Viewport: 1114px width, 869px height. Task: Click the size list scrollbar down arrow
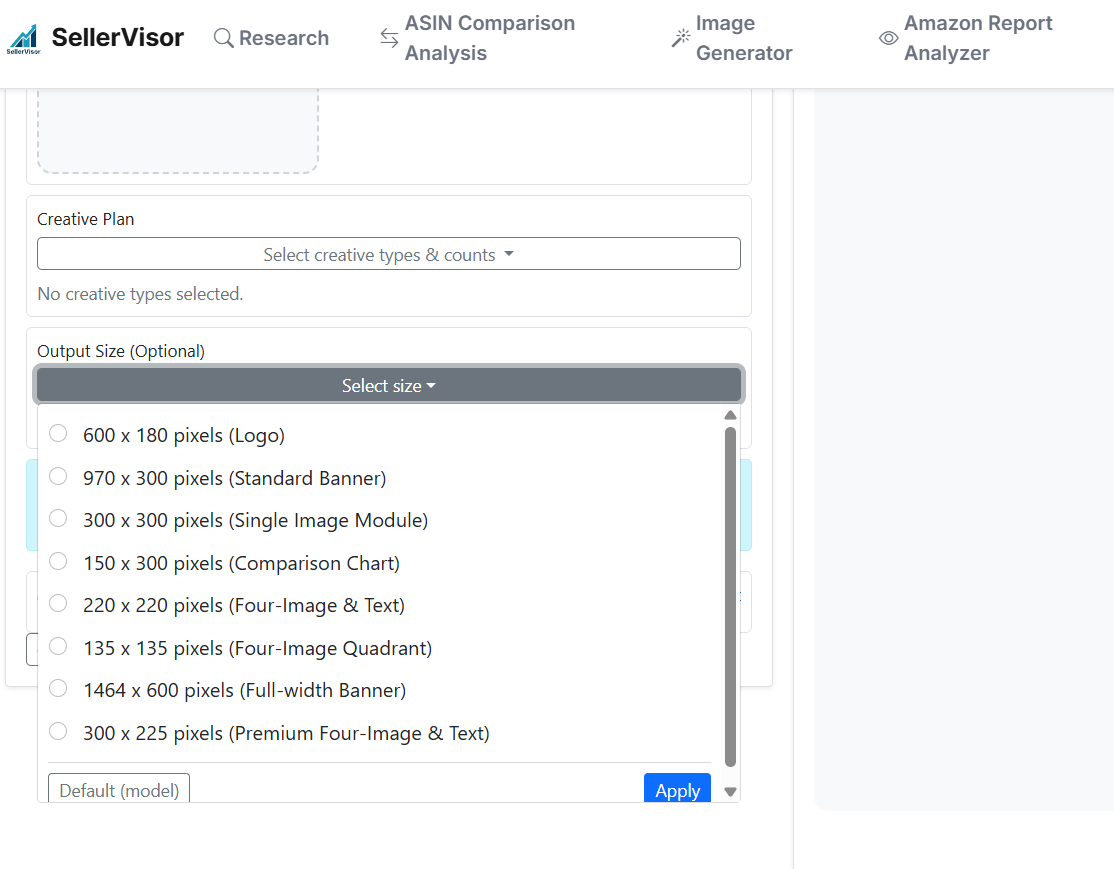coord(730,792)
